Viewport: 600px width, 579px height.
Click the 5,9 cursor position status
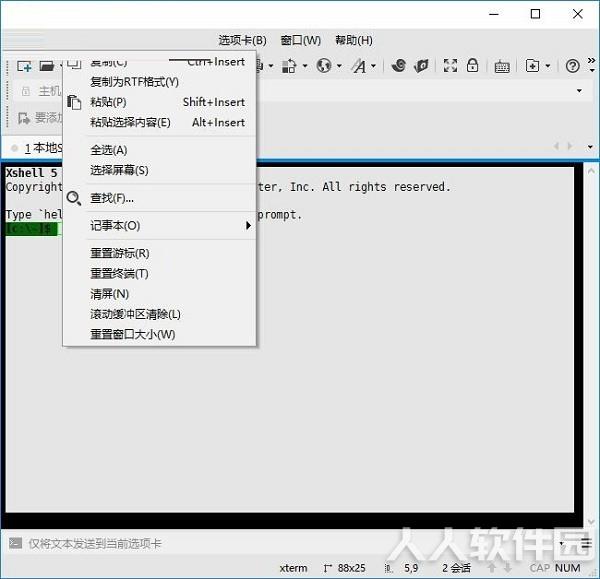411,568
